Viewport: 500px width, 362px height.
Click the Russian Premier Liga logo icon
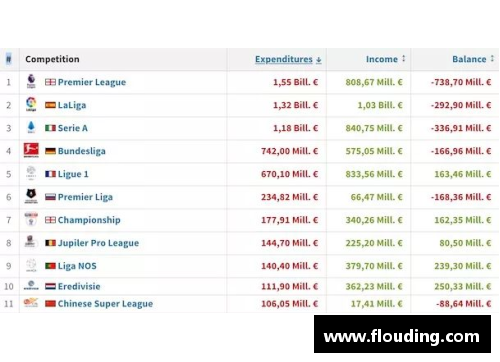[x=31, y=196]
